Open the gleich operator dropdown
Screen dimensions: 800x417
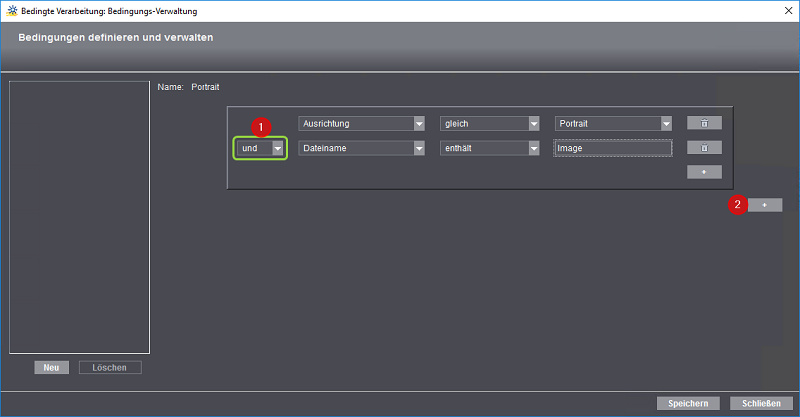(491, 123)
